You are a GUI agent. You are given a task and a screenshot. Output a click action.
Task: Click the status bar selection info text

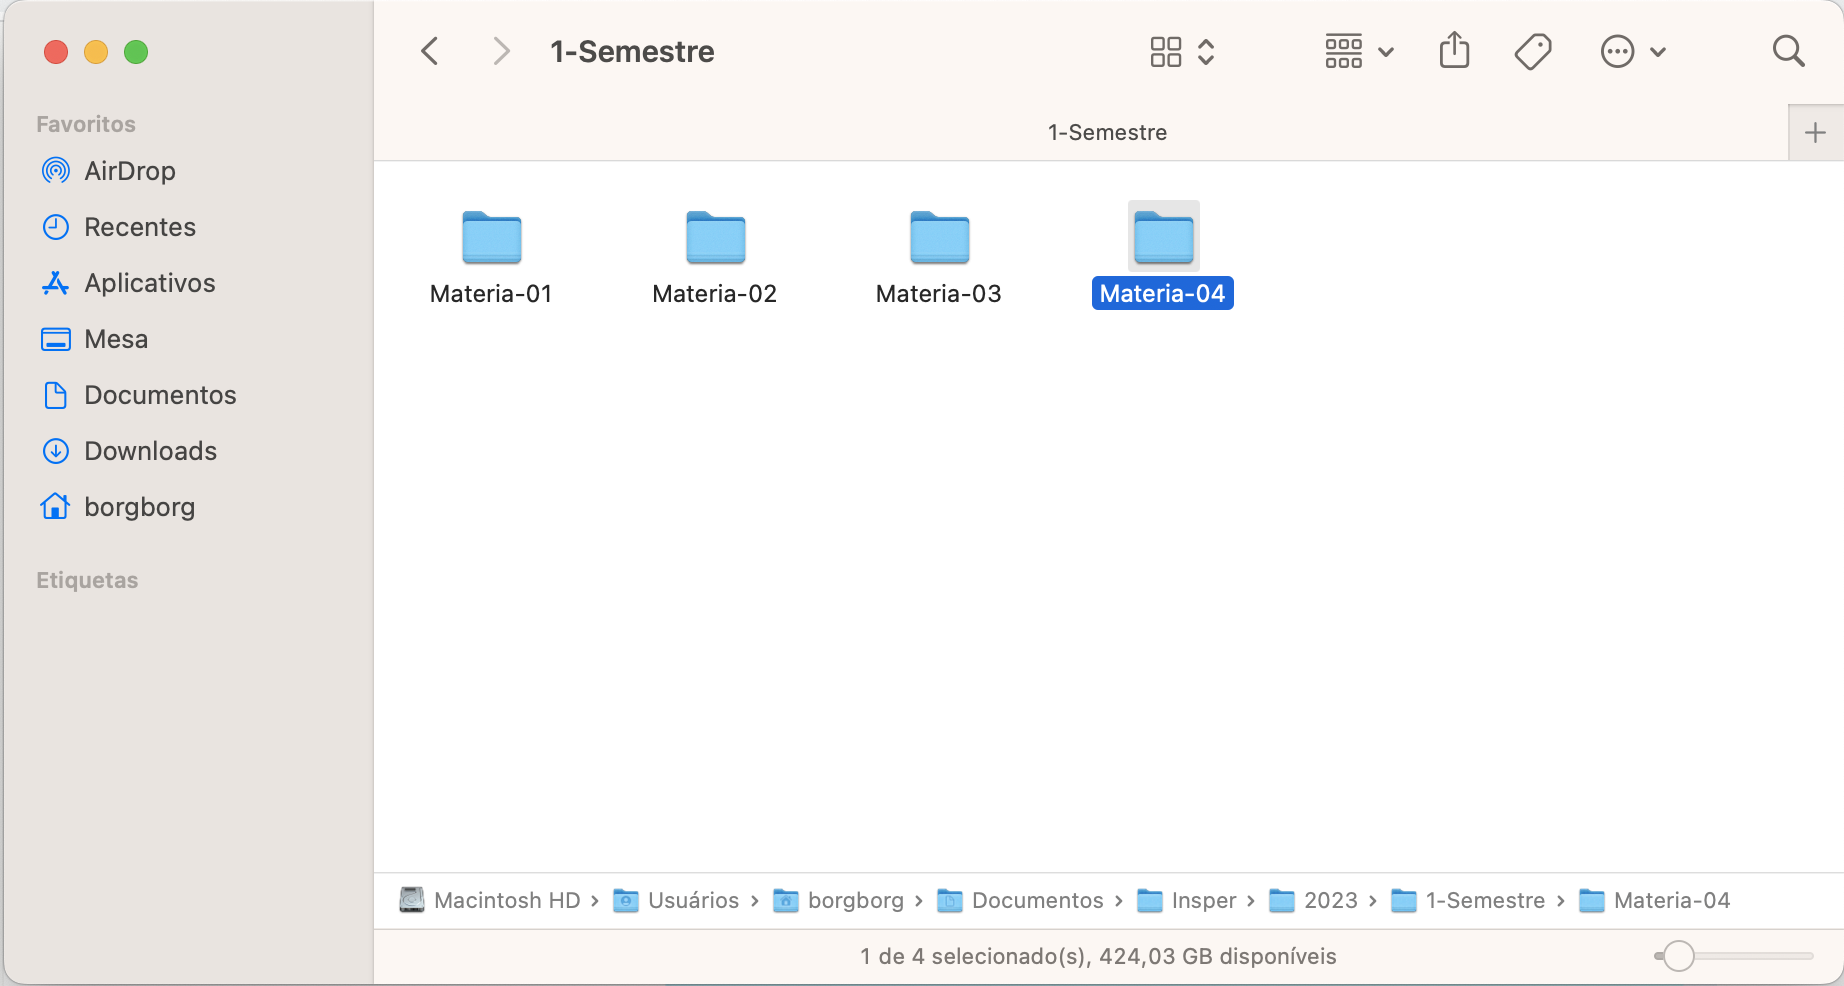pyautogui.click(x=1098, y=956)
